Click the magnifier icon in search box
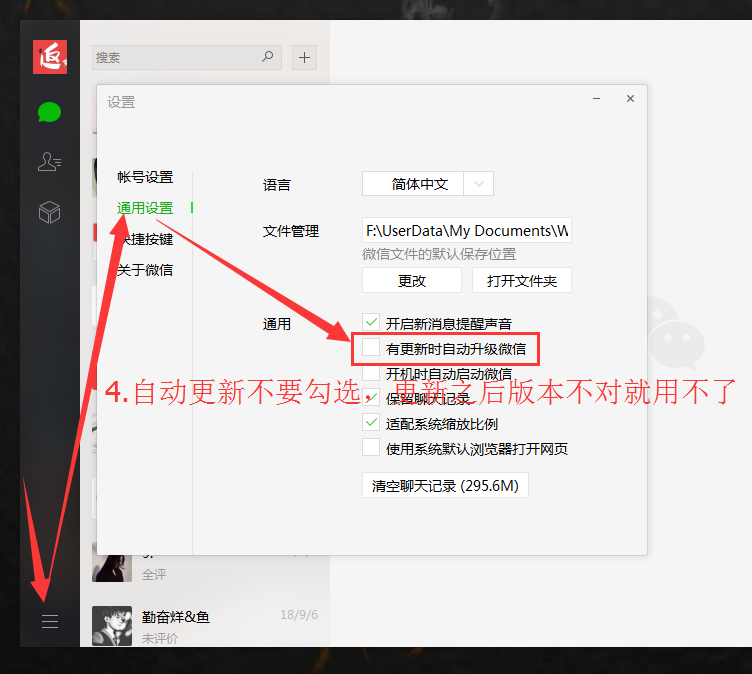752x674 pixels. [x=268, y=57]
